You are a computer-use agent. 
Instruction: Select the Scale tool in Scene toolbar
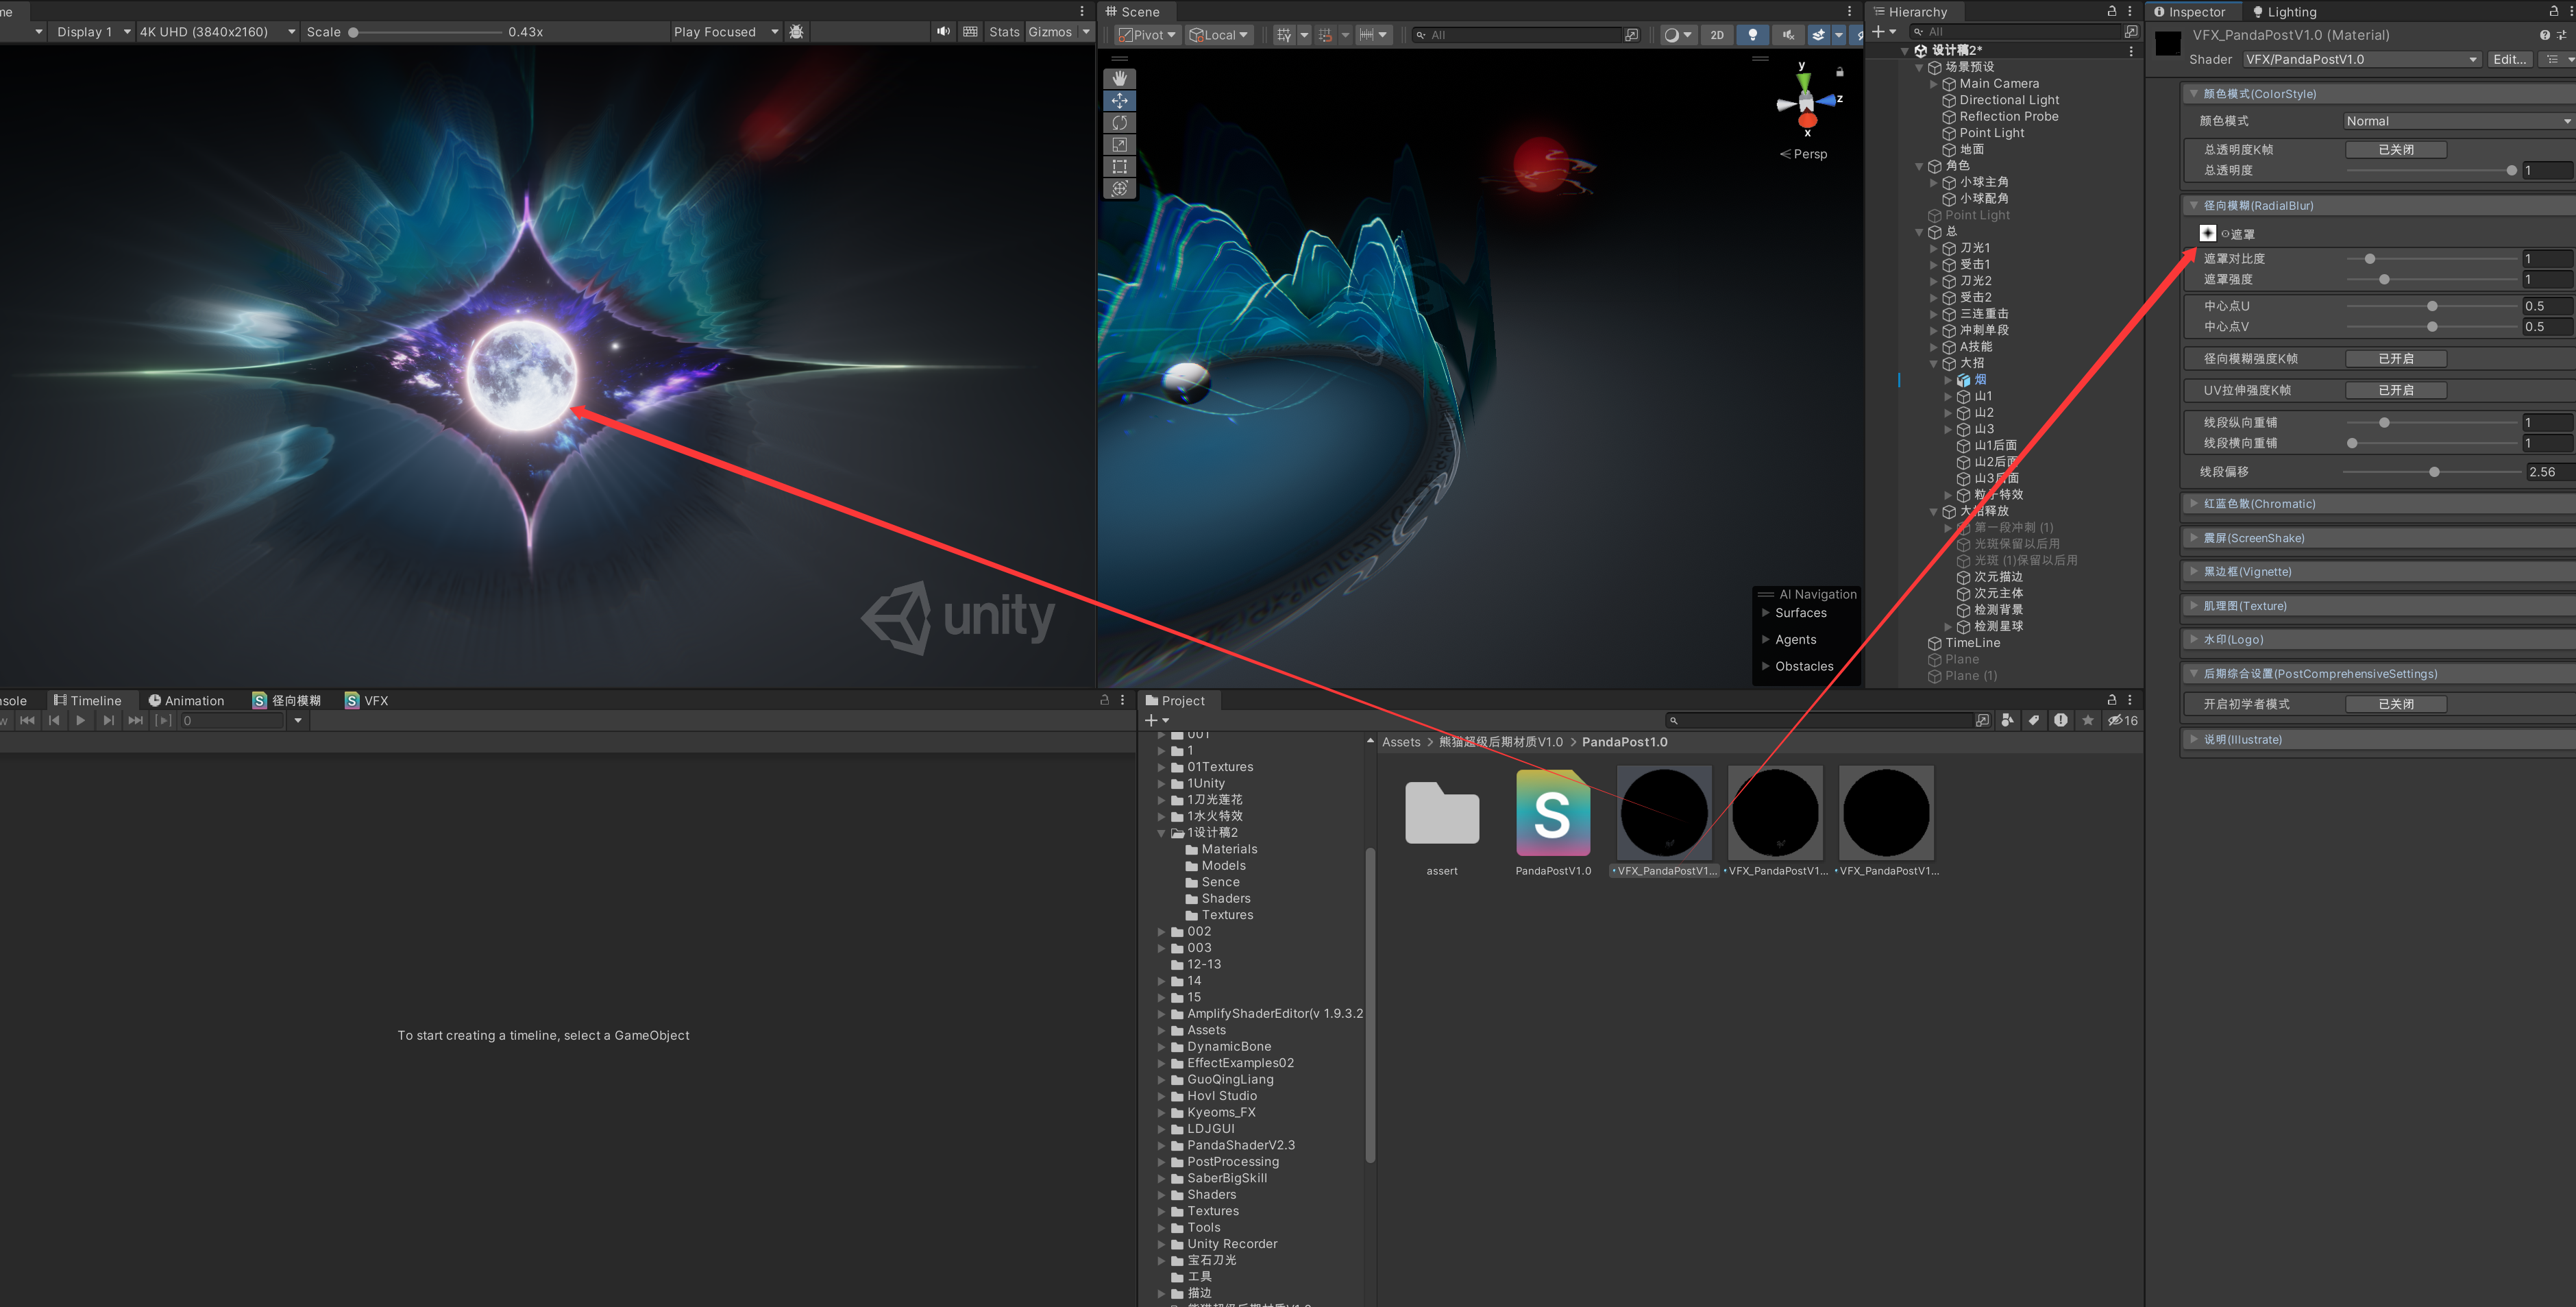(1119, 144)
